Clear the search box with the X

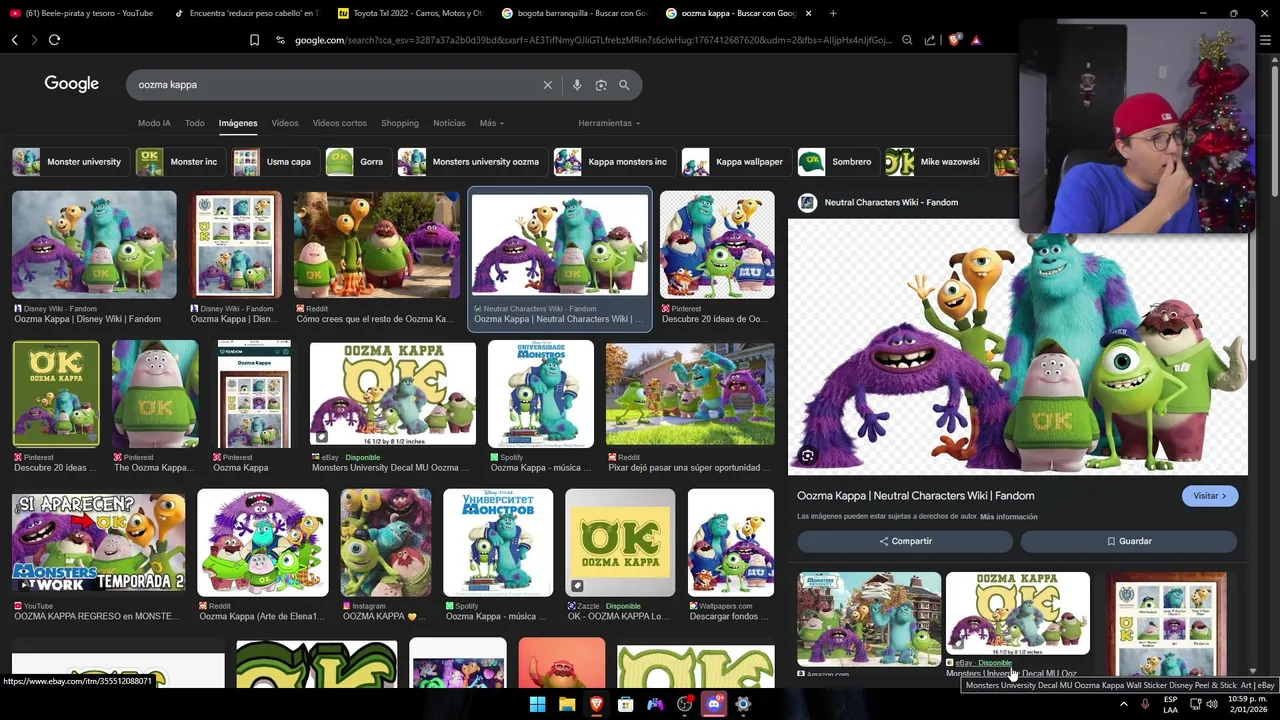point(548,85)
